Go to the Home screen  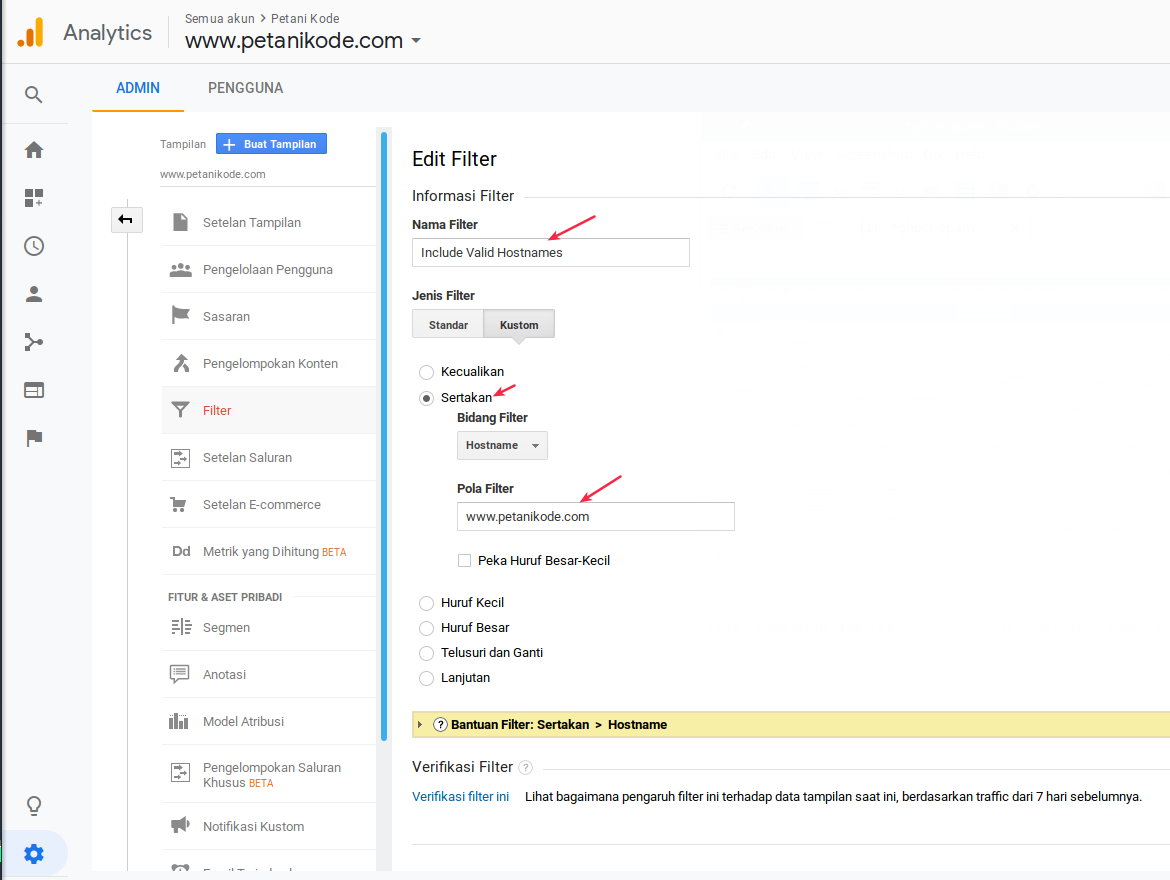34,149
